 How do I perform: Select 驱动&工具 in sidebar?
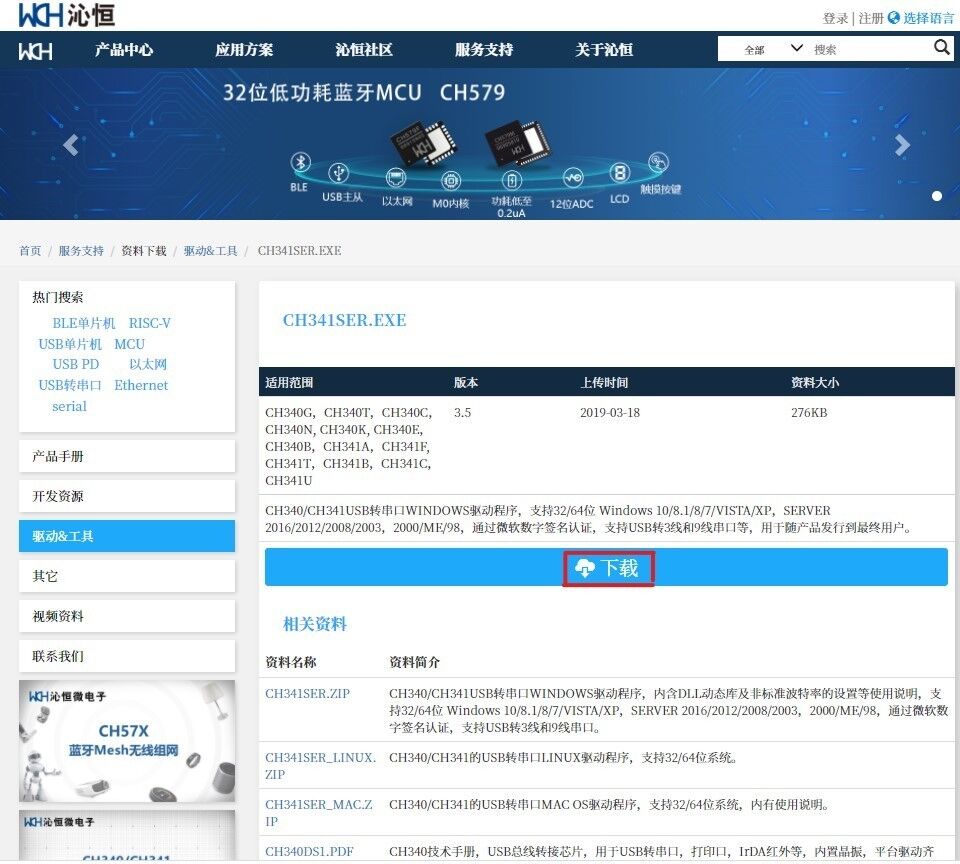click(x=127, y=536)
